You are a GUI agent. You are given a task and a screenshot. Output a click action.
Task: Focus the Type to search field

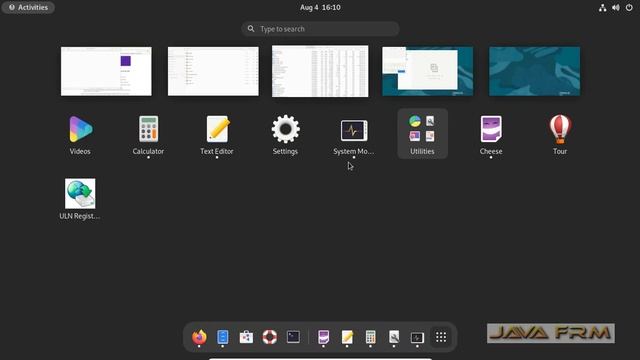tap(320, 29)
